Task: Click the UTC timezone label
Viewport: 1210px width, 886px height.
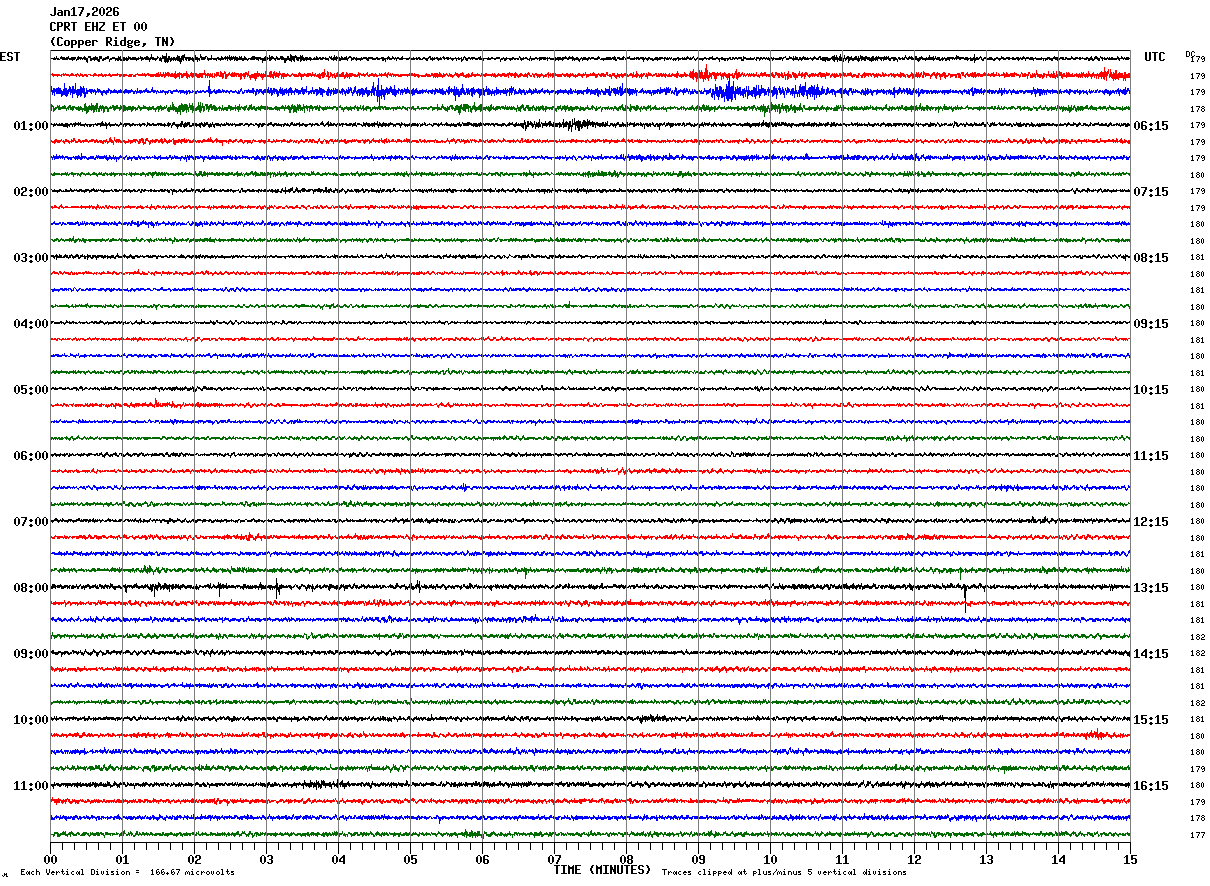Action: point(1155,57)
